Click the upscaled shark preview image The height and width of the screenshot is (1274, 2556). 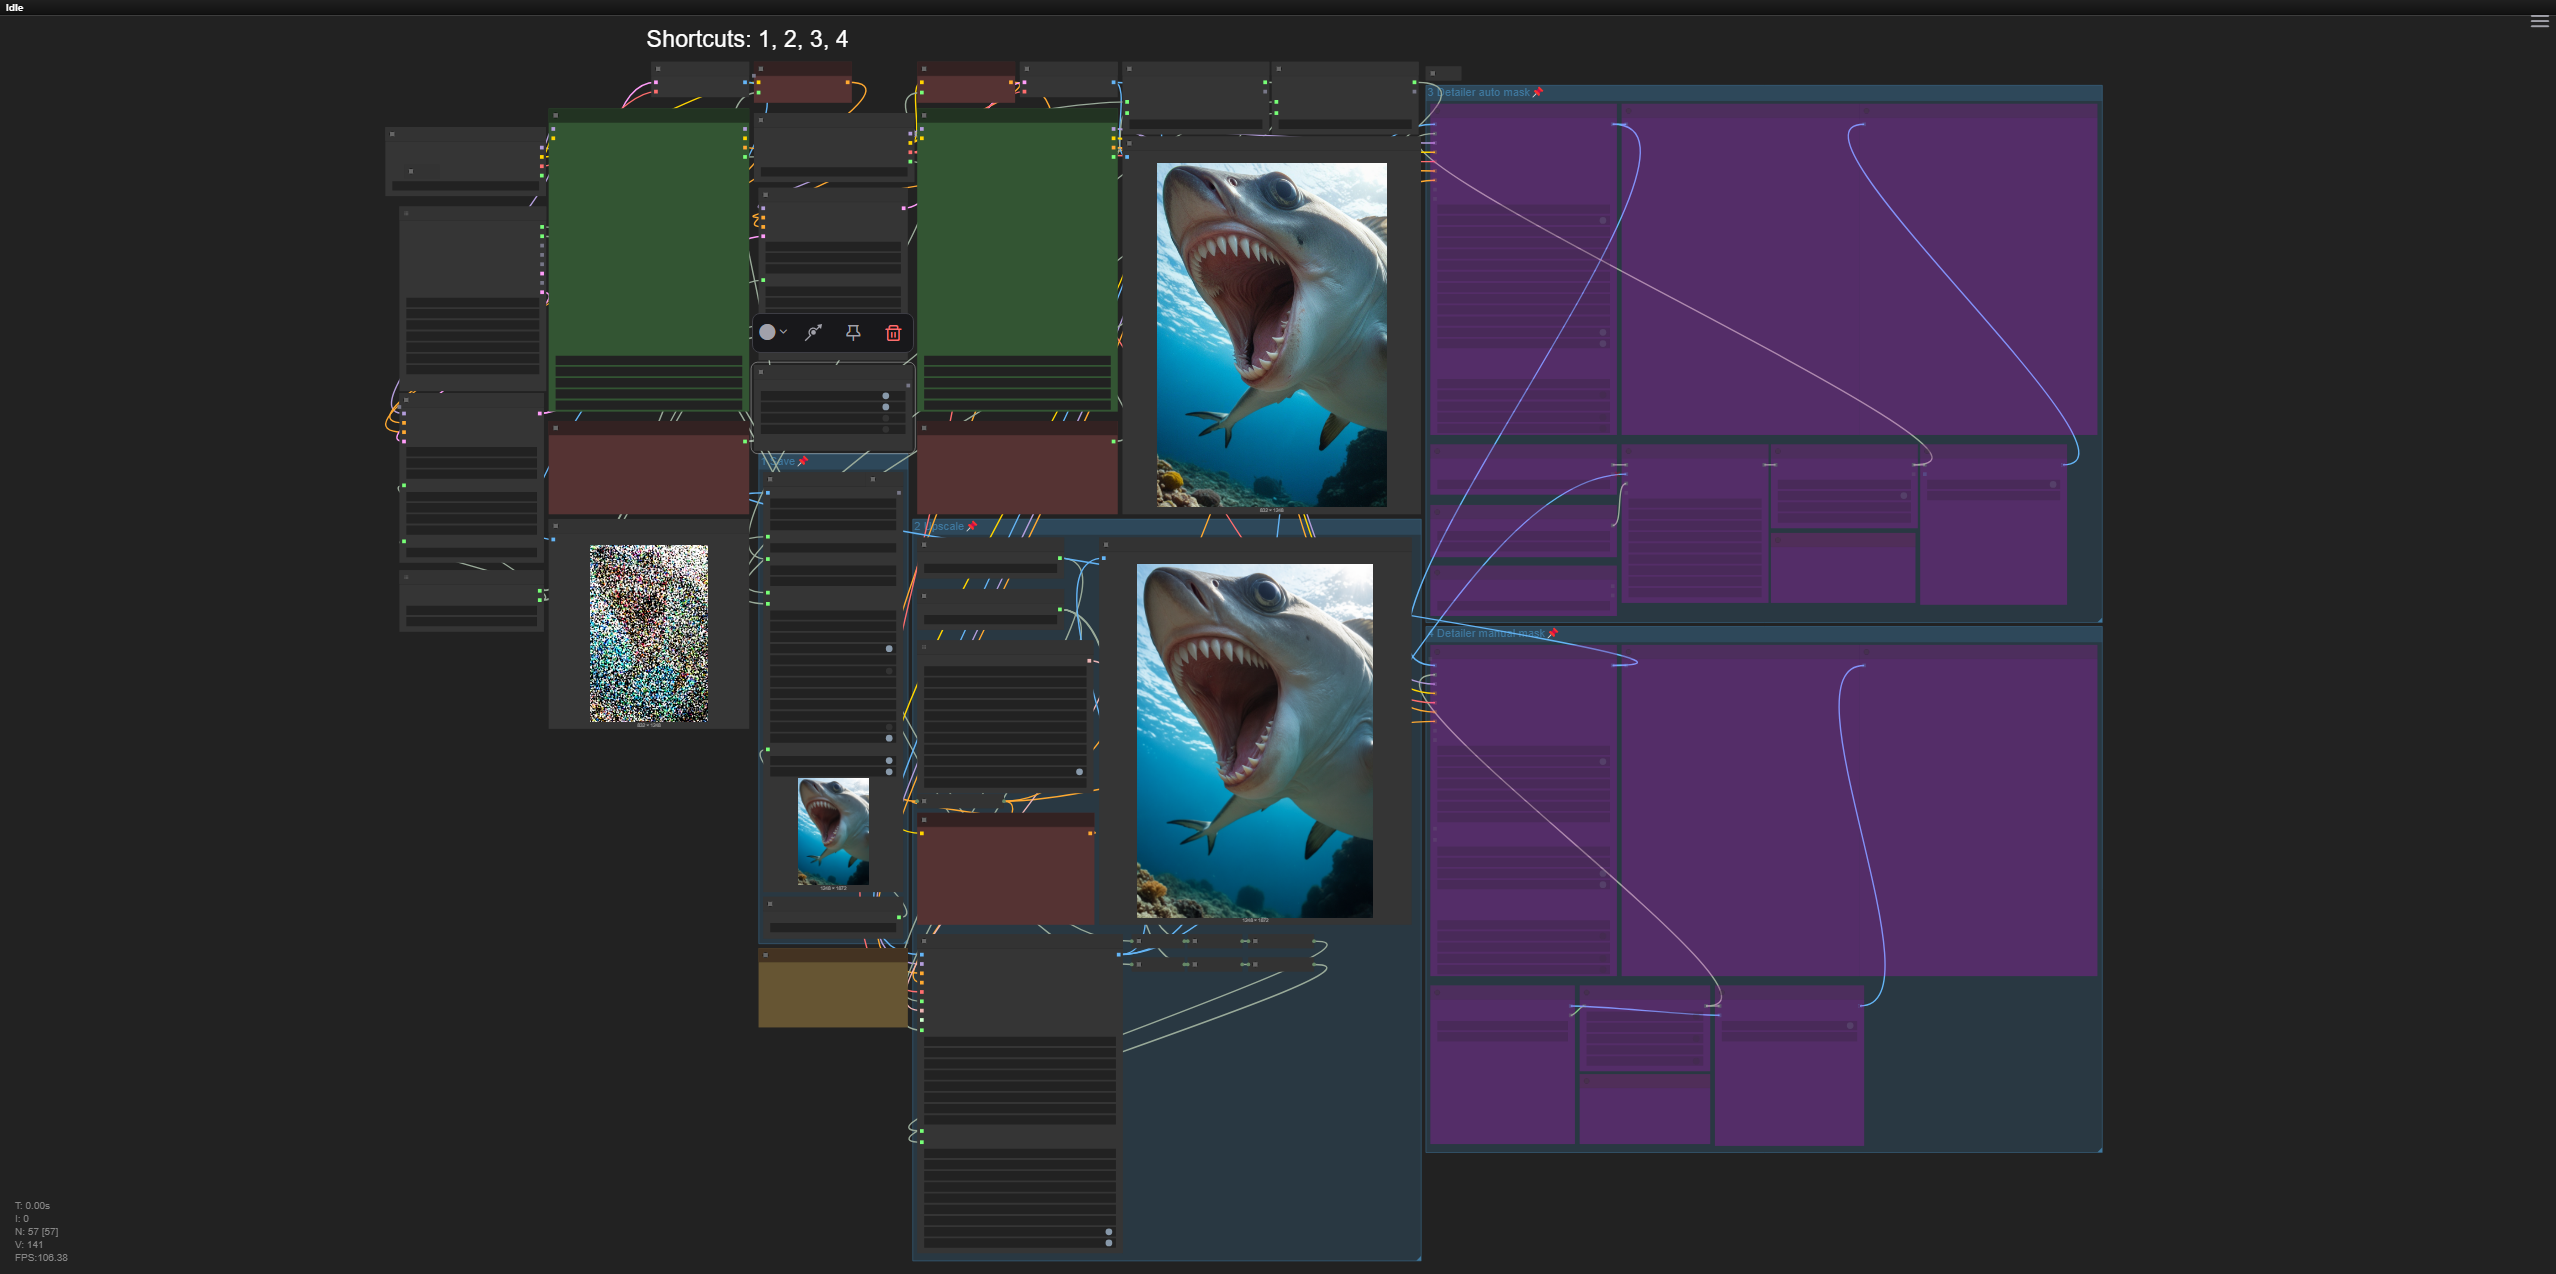(1254, 740)
